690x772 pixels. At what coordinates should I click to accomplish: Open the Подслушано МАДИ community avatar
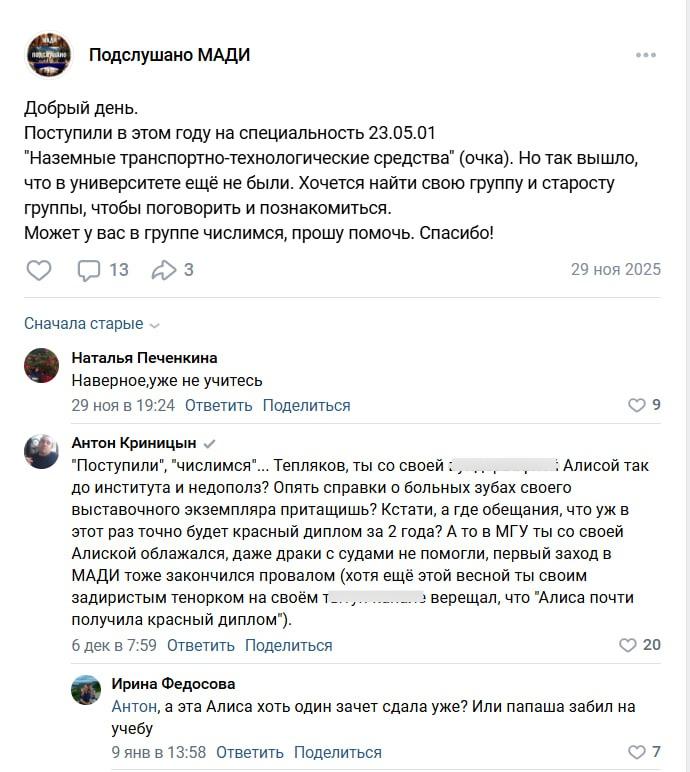49,55
